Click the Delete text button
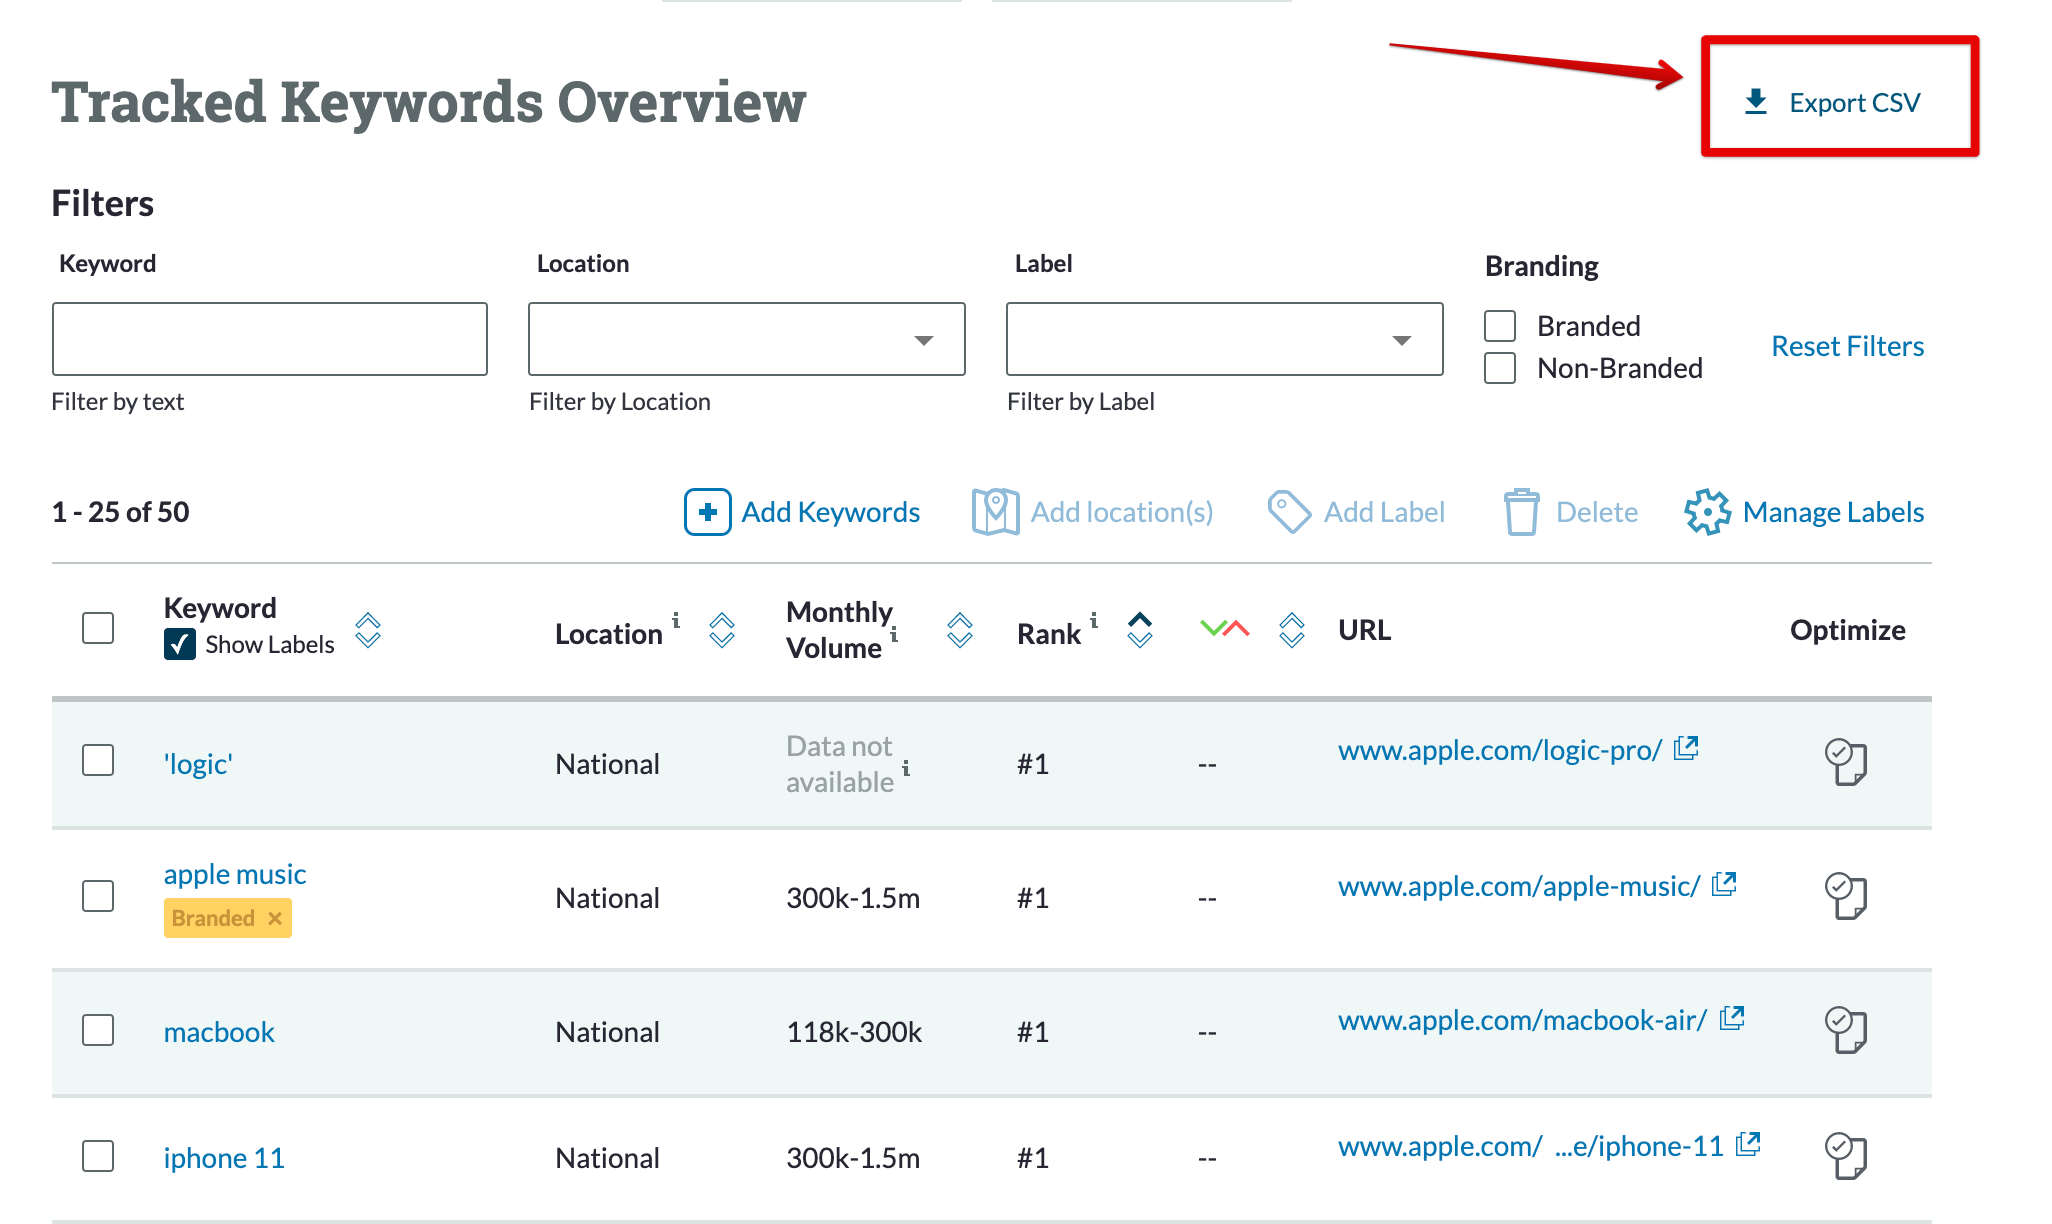 coord(1597,512)
